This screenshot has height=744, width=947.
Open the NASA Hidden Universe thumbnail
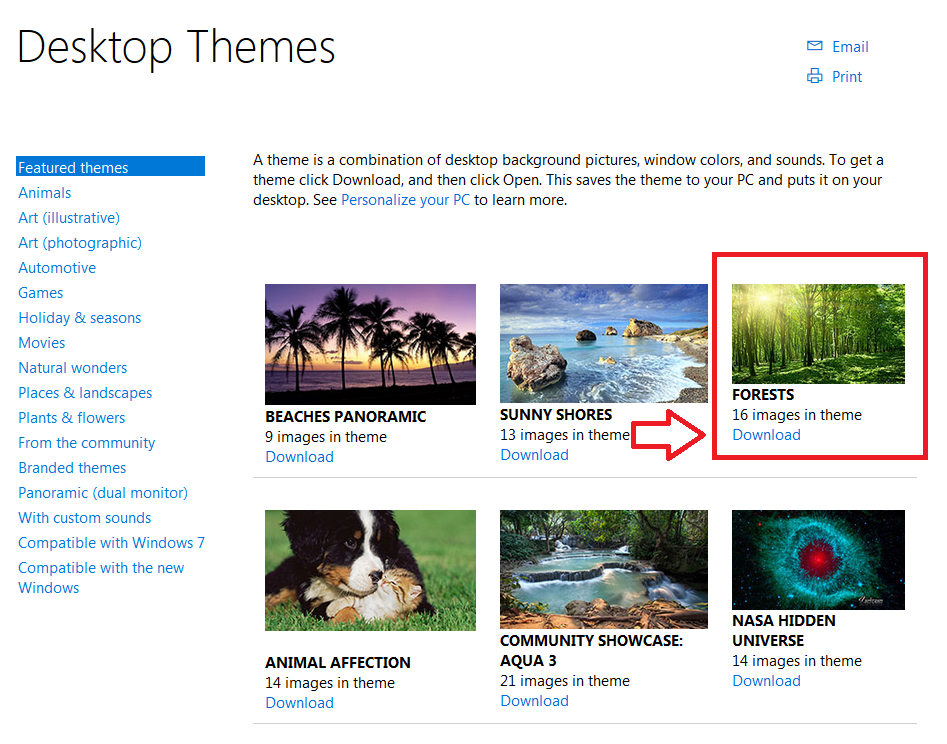click(x=818, y=560)
